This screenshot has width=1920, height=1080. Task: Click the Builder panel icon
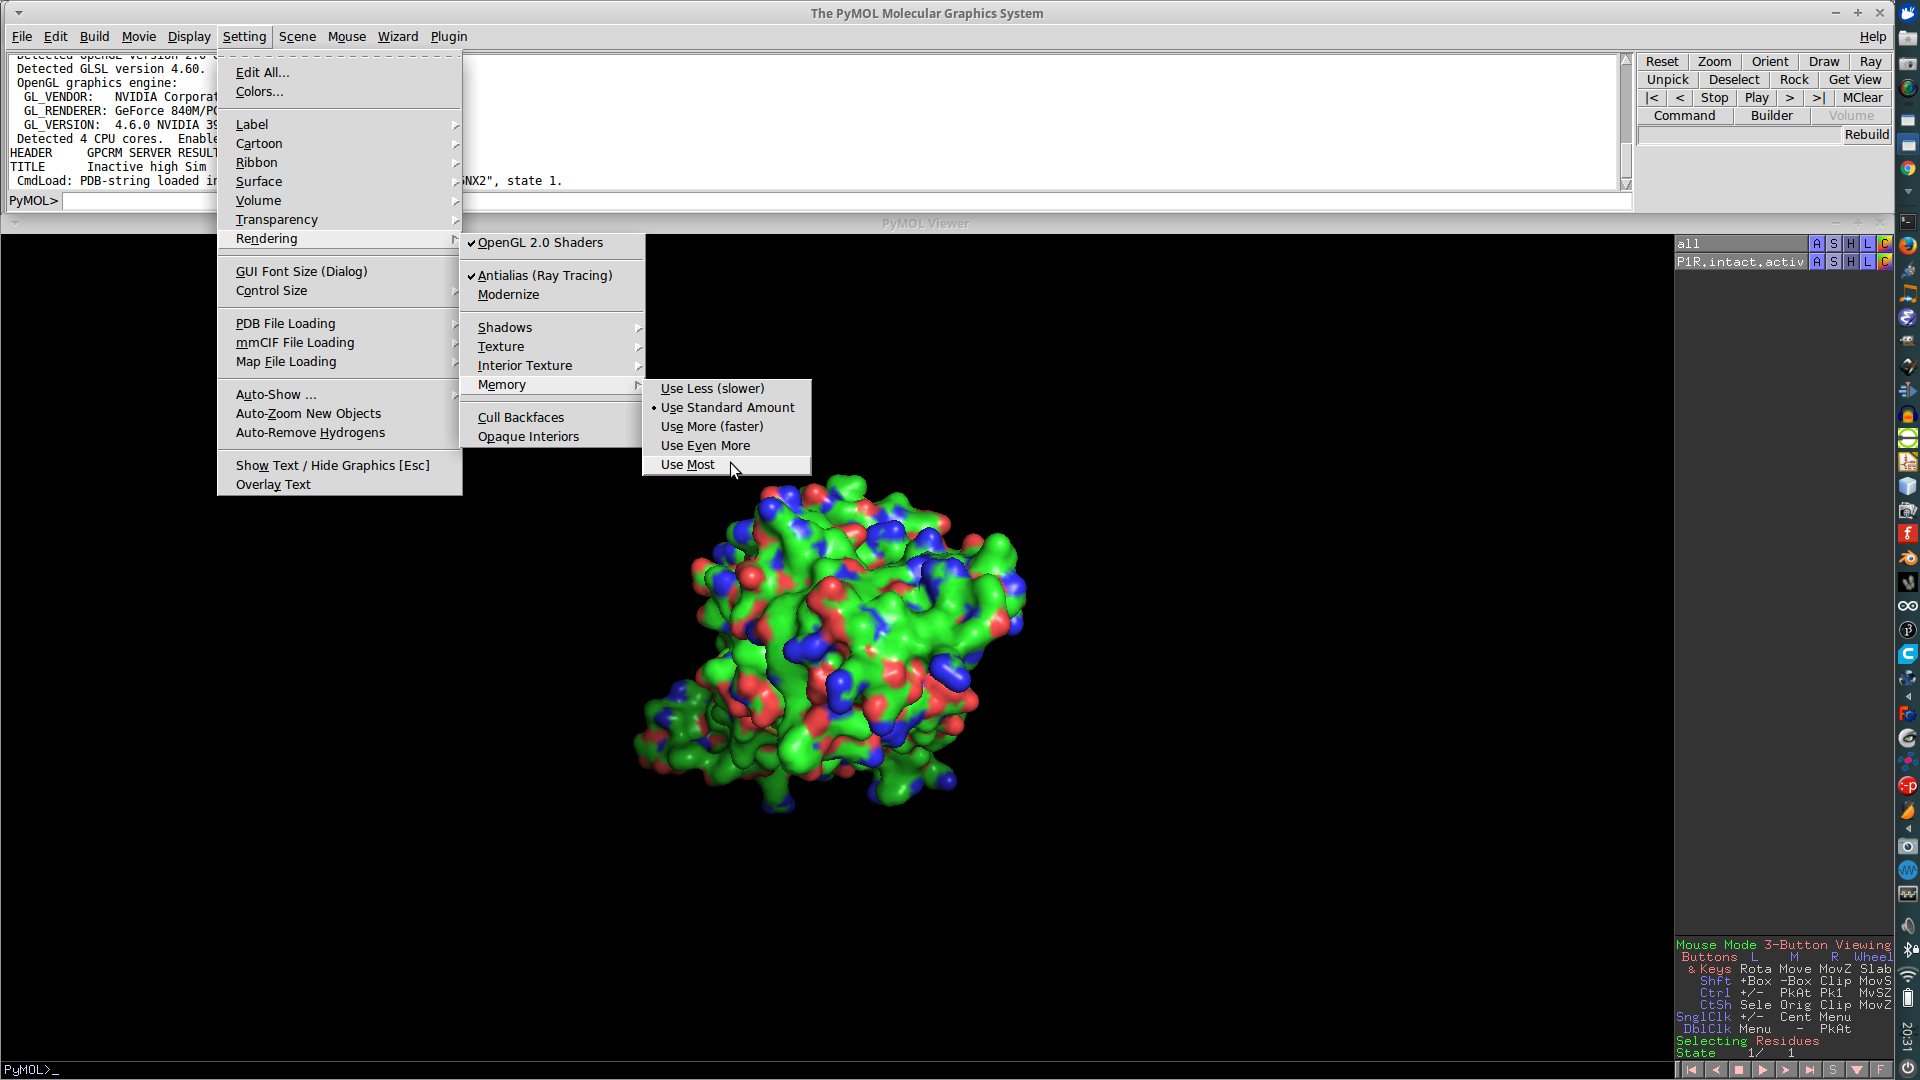pos(1770,116)
